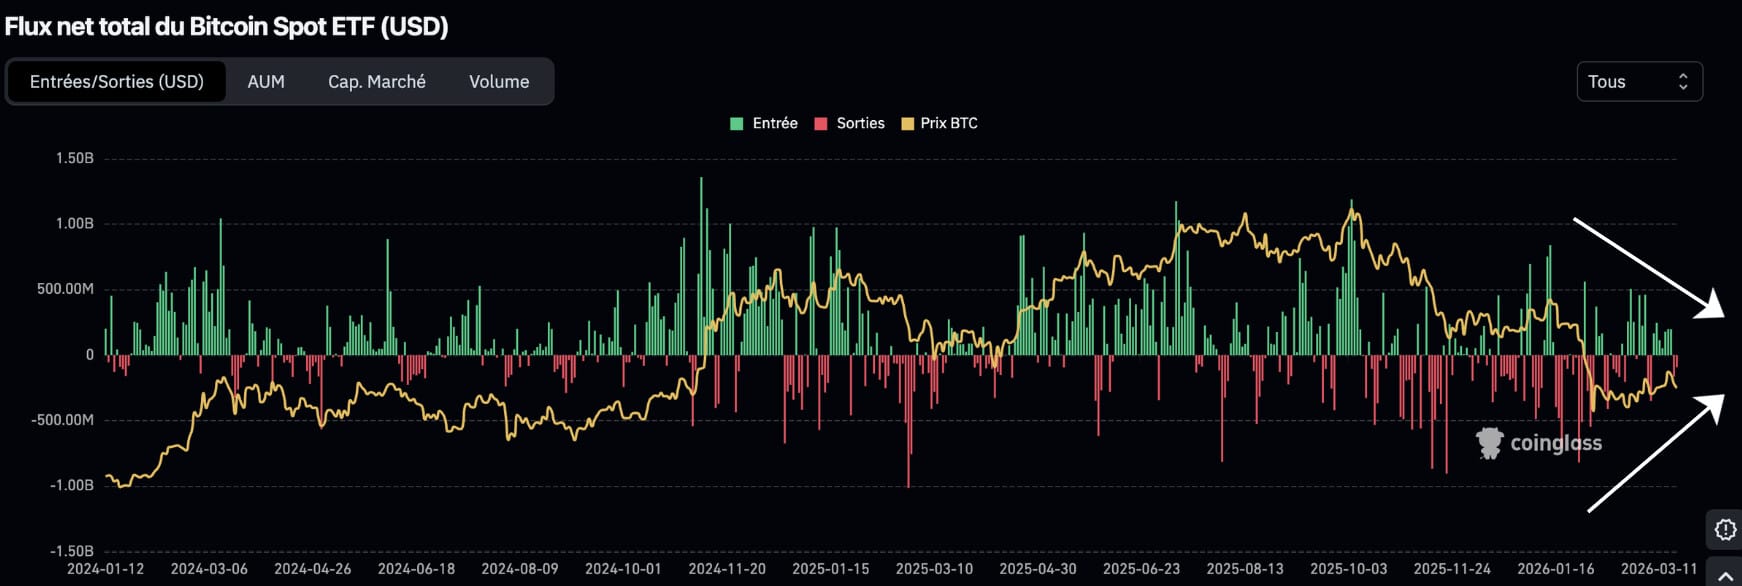The width and height of the screenshot is (1742, 586).
Task: Select the Entrées/Sorties (USD) tab
Action: coord(117,82)
